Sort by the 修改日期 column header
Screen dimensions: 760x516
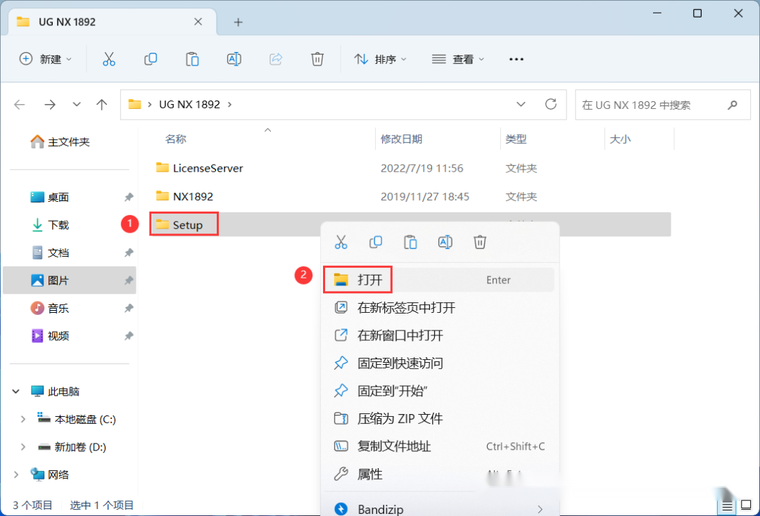tap(401, 140)
